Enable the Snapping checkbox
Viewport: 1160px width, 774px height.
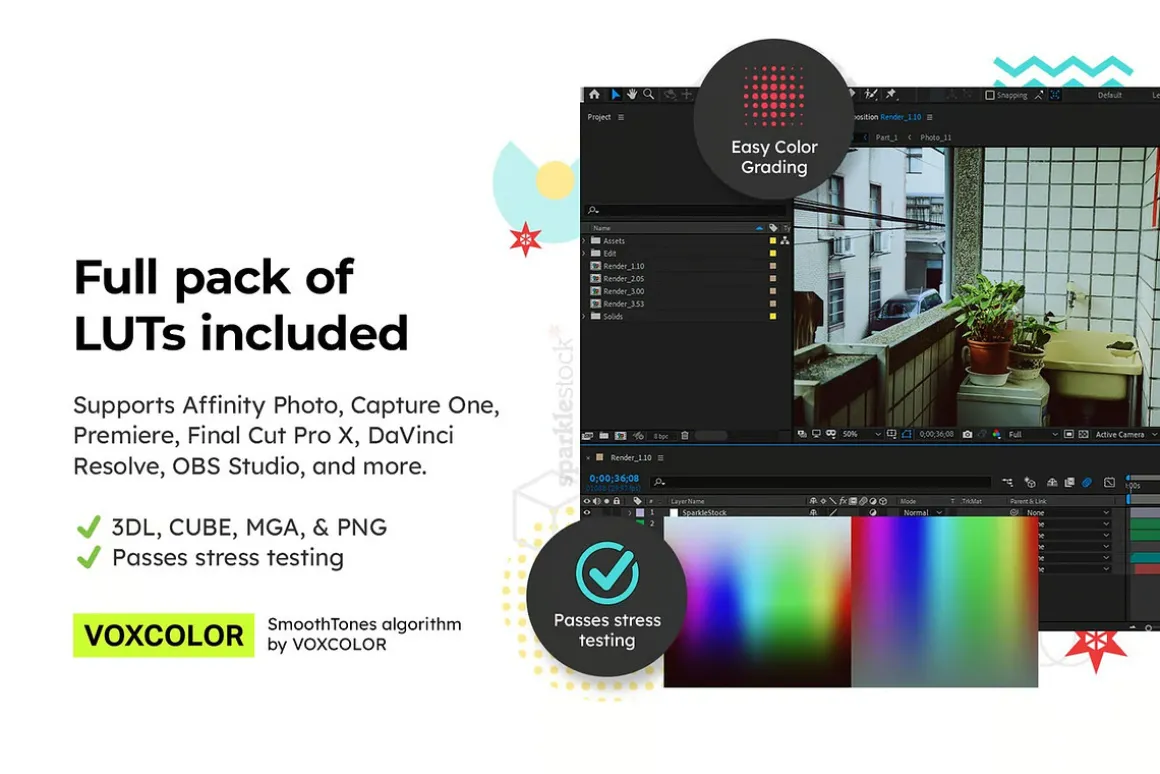click(989, 95)
